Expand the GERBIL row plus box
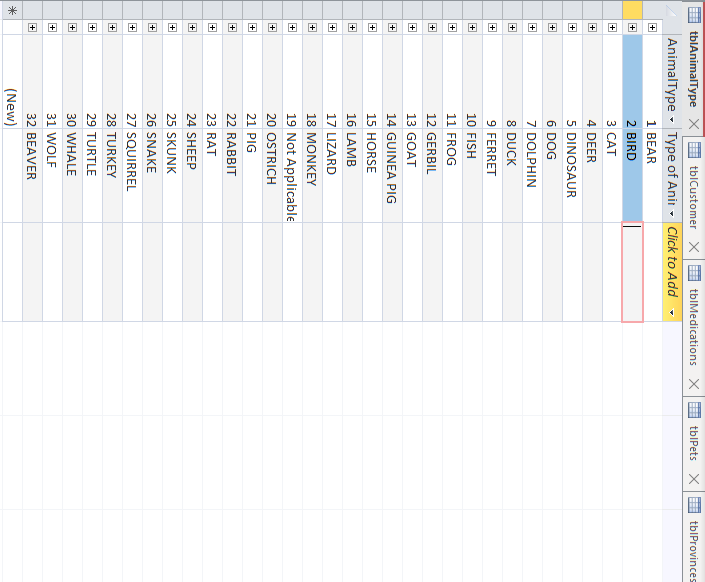 coord(433,27)
